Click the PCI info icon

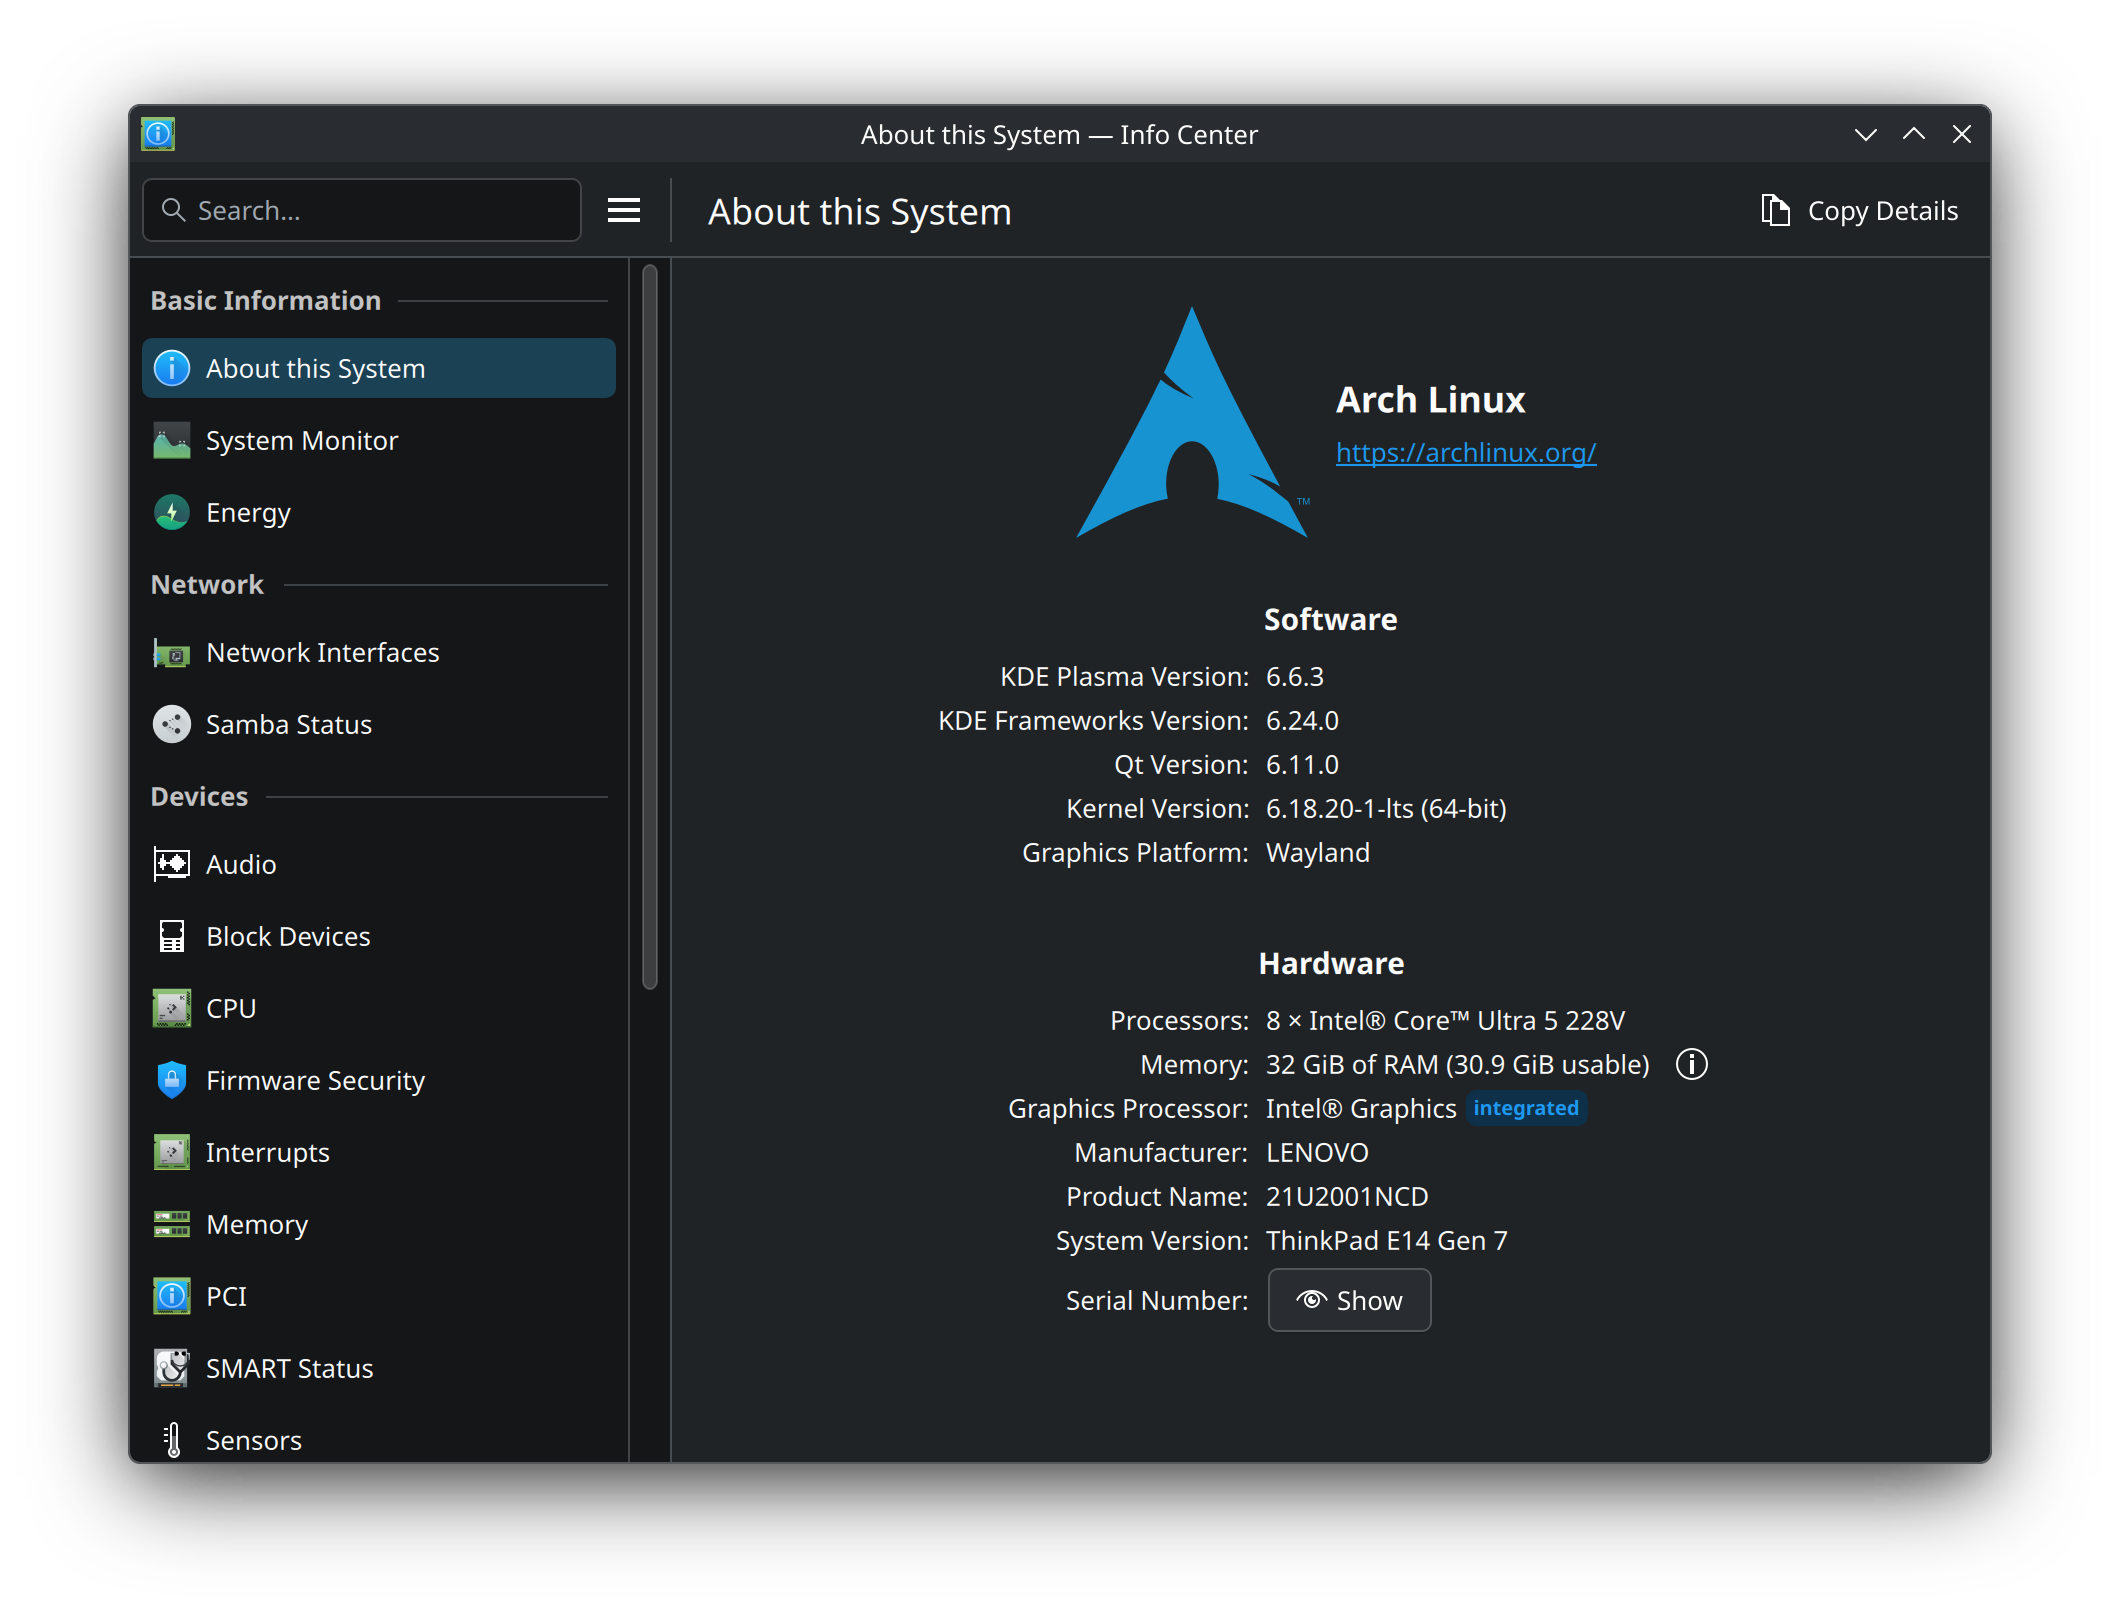[172, 1296]
